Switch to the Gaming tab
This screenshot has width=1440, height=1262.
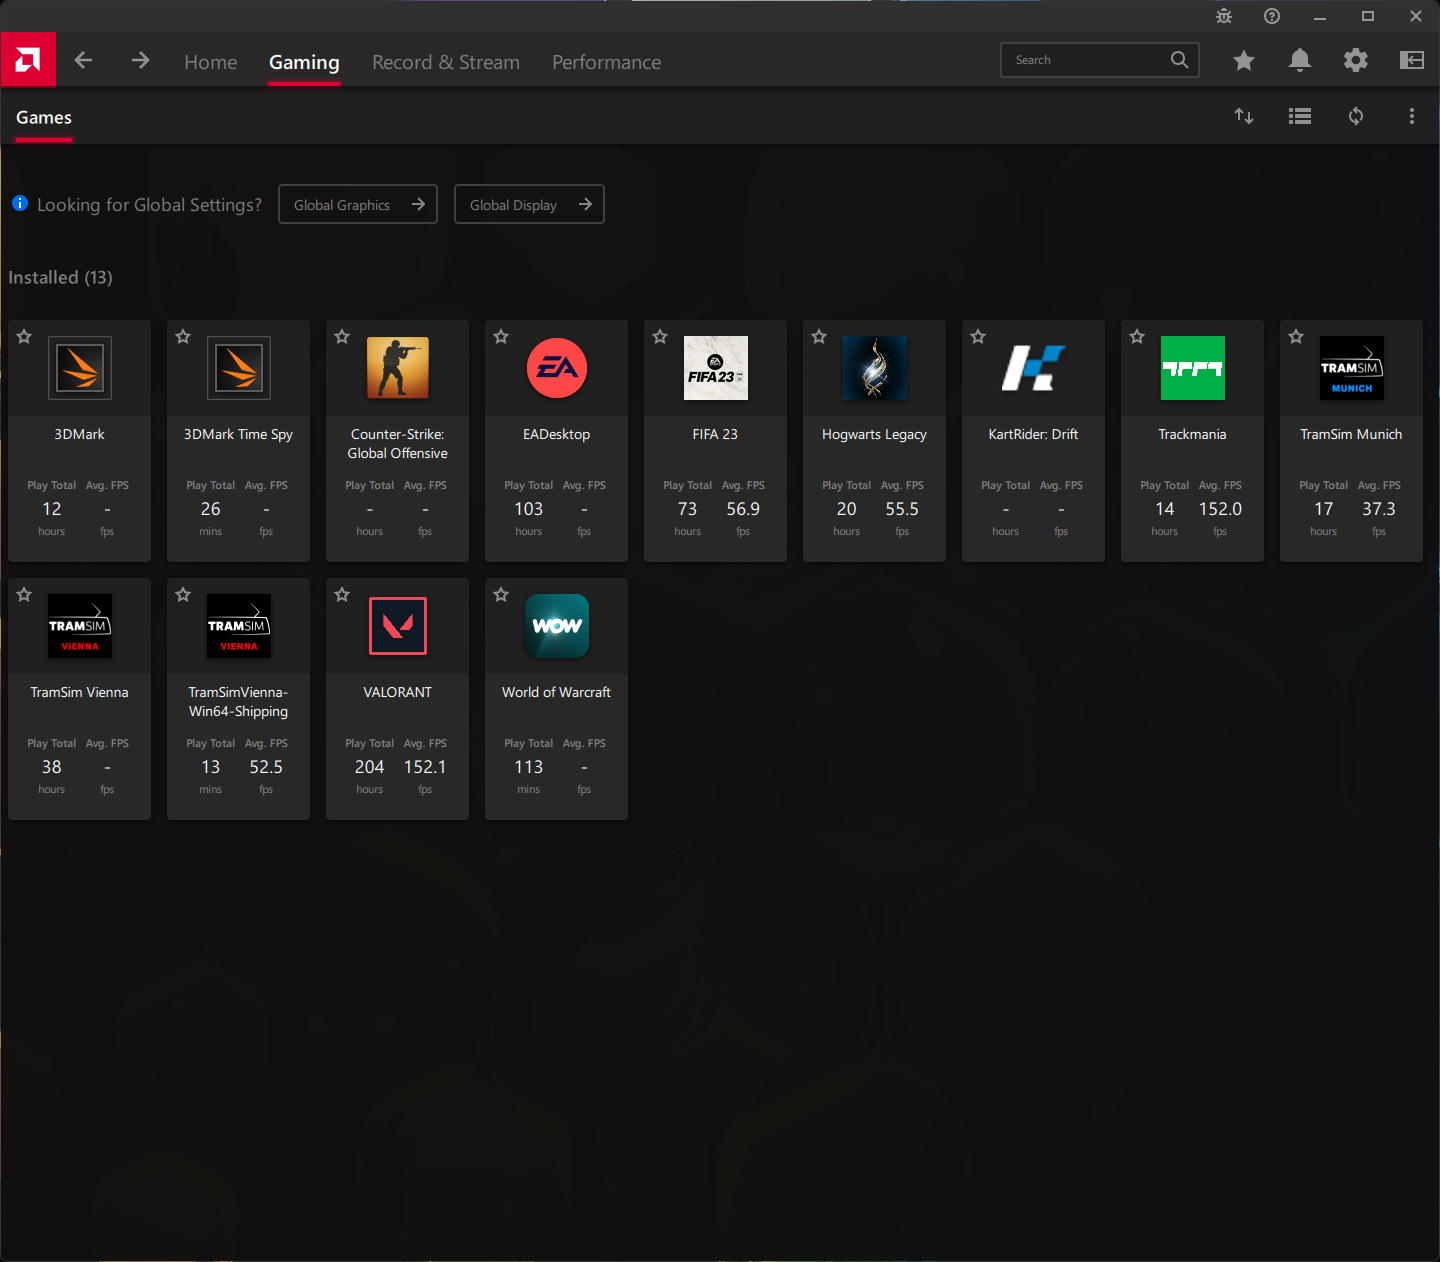click(304, 62)
